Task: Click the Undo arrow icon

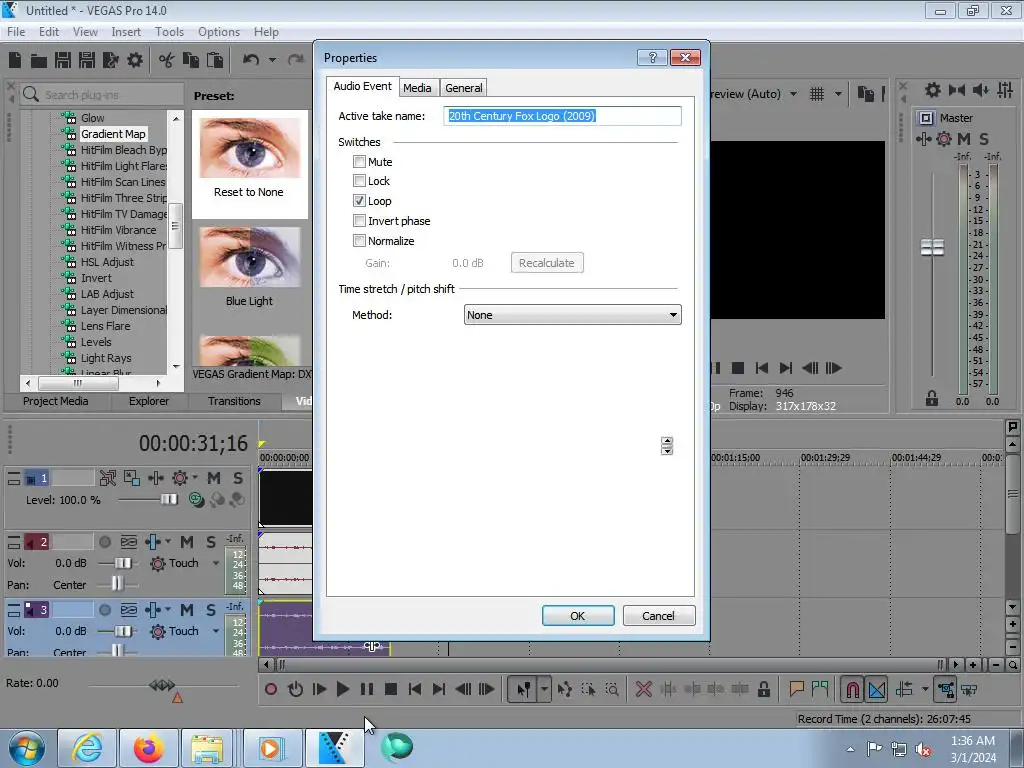Action: (x=251, y=60)
